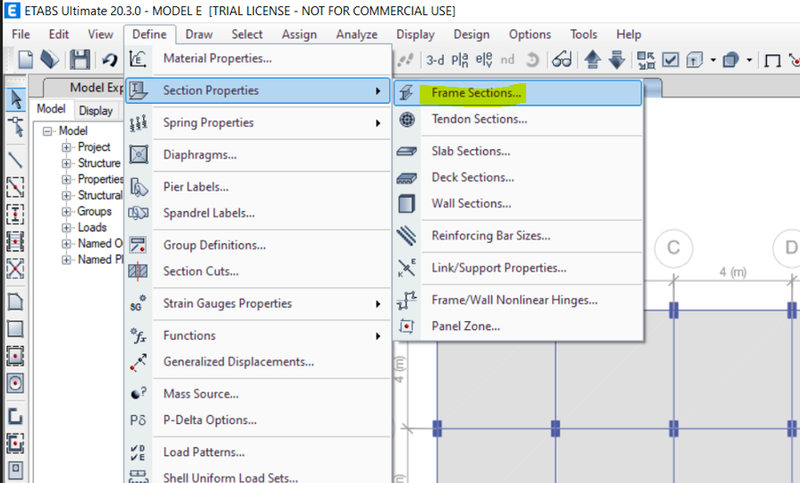800x483 pixels.
Task: Click the grid label bubble C
Action: [x=673, y=248]
